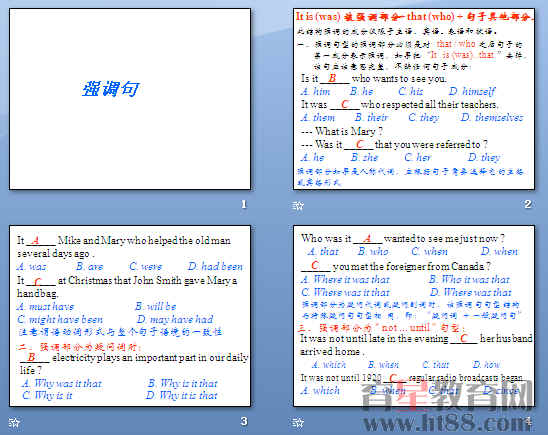Select slide 2 starting with 'It is (was)'
Image resolution: width=548 pixels, height=435 pixels.
[x=414, y=99]
